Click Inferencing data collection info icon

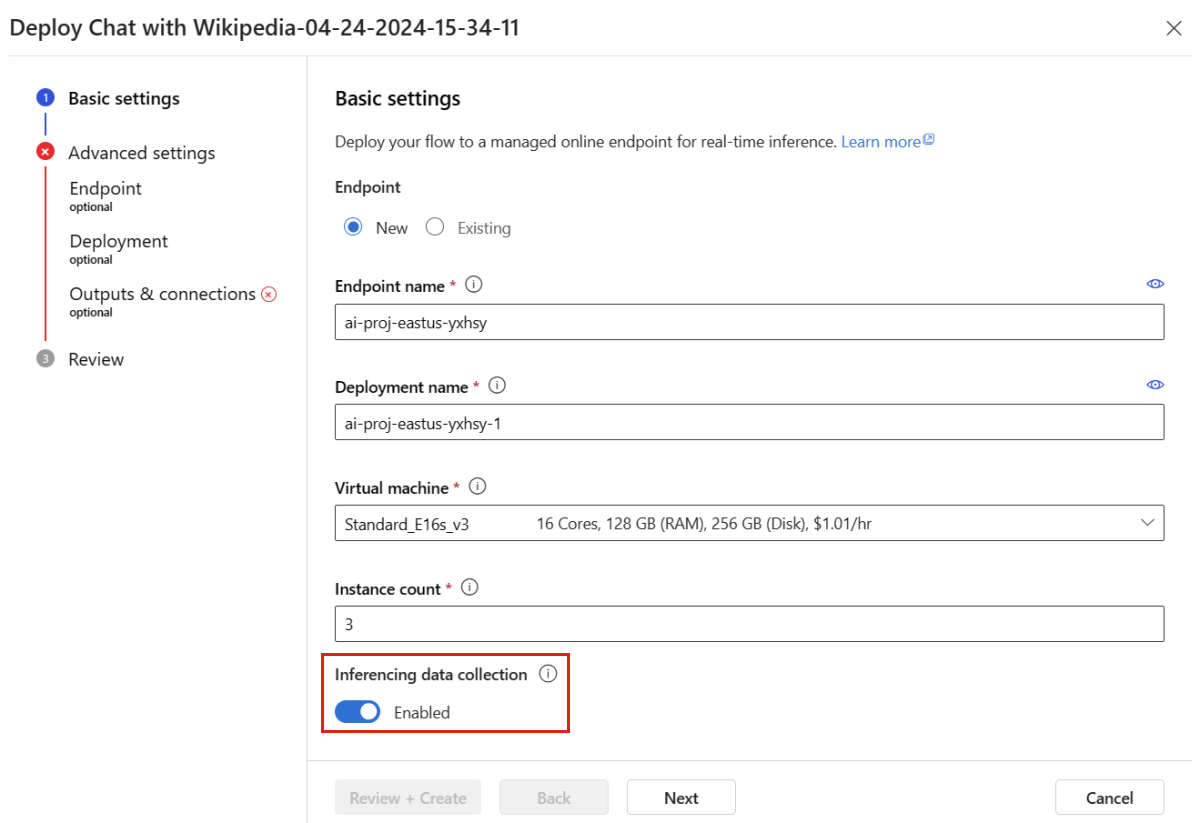tap(547, 674)
